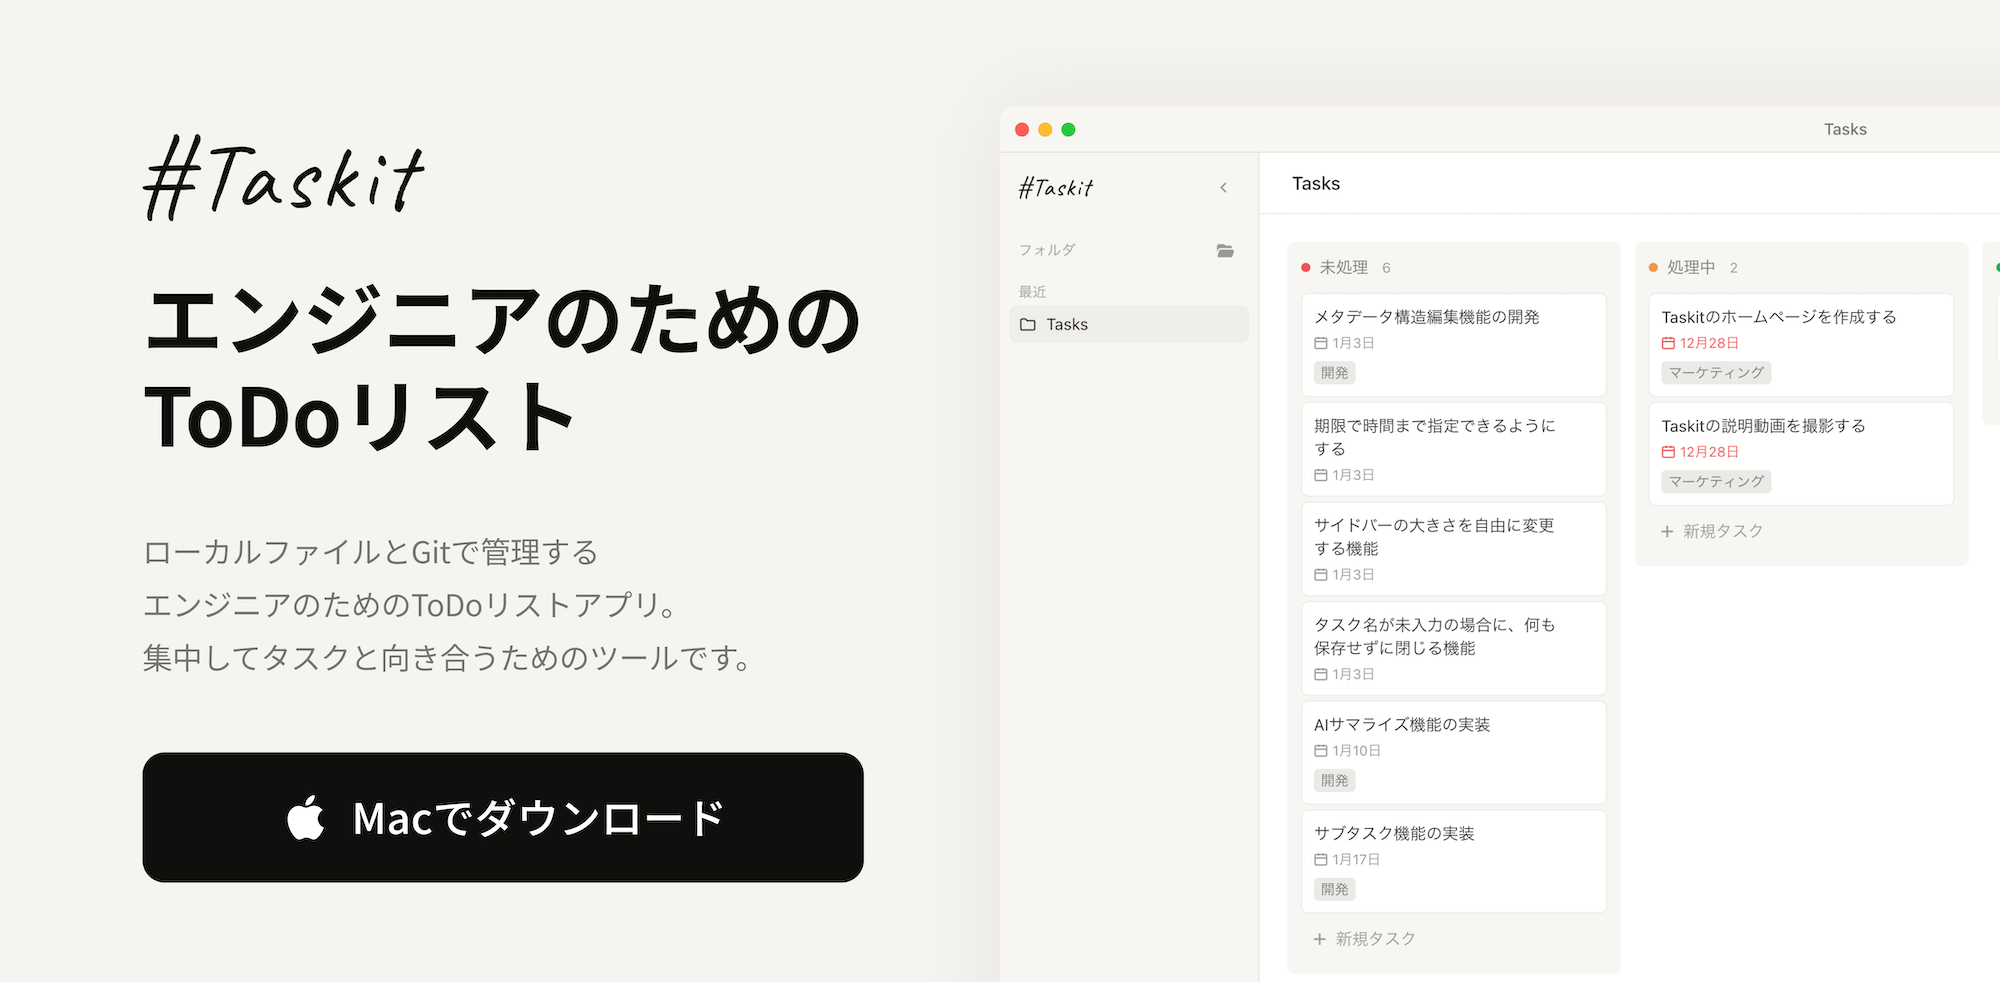
Task: Click 開発 tag on サブタスク機能の実装 card
Action: pyautogui.click(x=1334, y=889)
